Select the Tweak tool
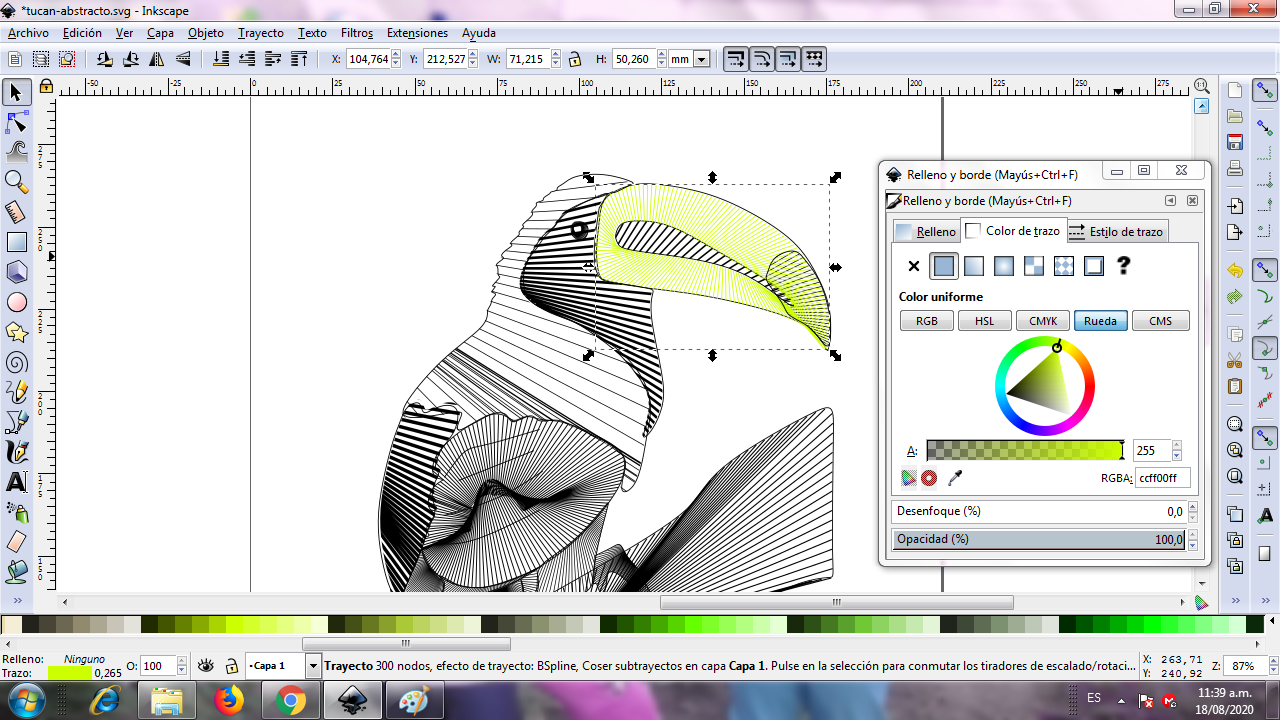Image resolution: width=1280 pixels, height=720 pixels. (16, 152)
